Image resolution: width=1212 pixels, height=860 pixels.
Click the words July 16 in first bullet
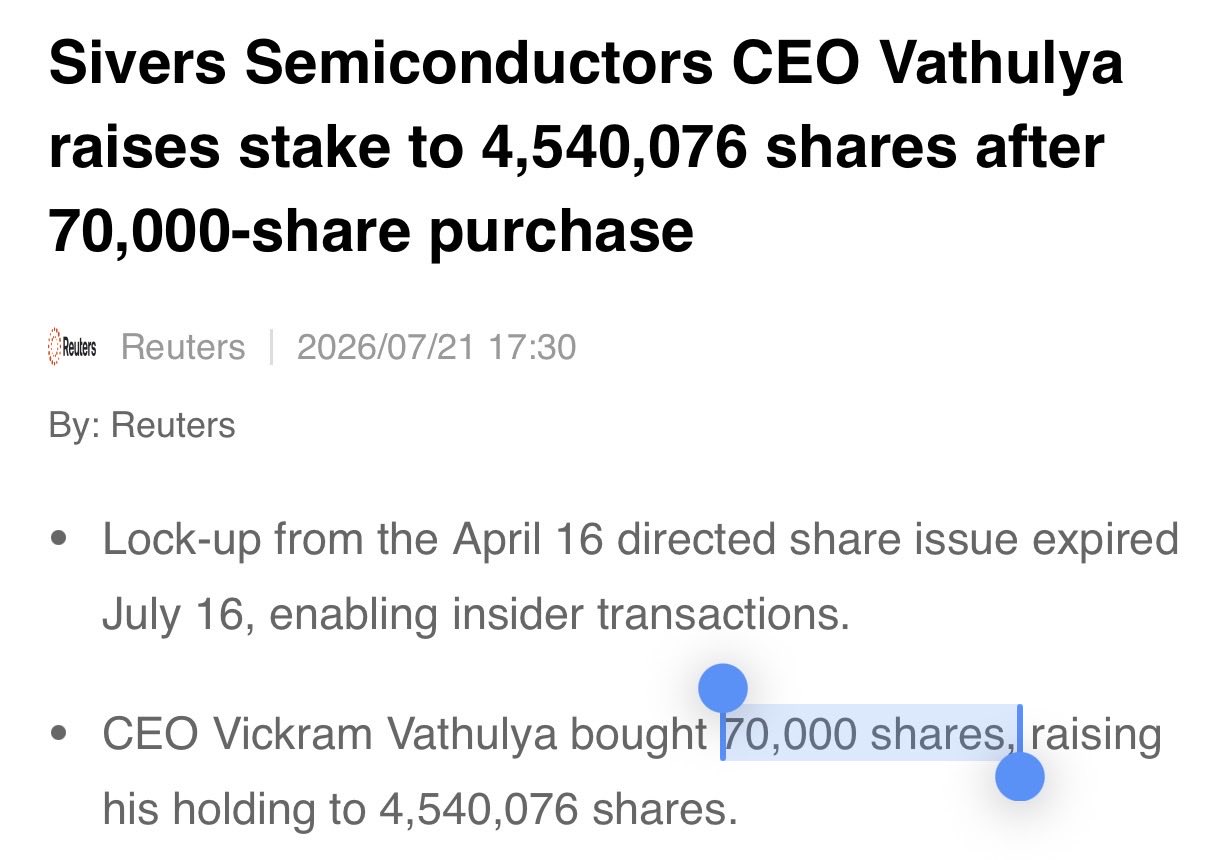173,614
